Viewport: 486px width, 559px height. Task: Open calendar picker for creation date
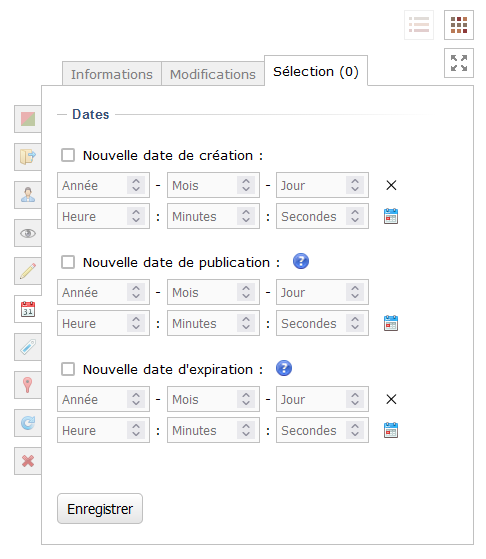391,216
